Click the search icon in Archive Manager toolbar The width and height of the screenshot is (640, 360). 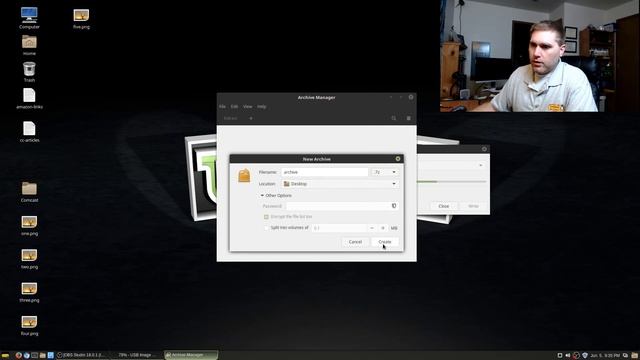(393, 118)
